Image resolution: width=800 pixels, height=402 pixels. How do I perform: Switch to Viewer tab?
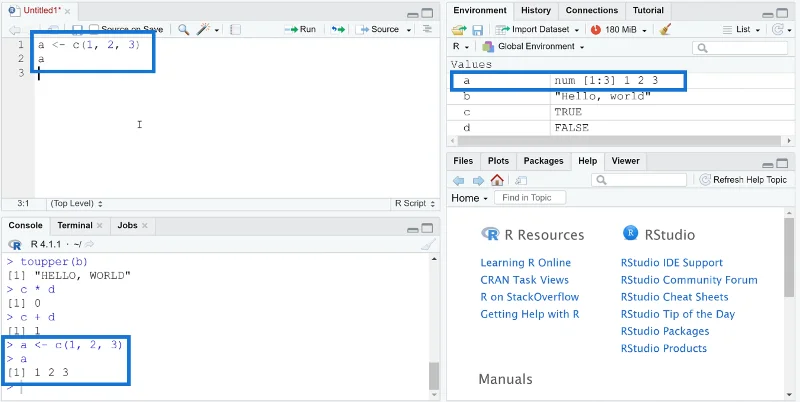coord(626,161)
